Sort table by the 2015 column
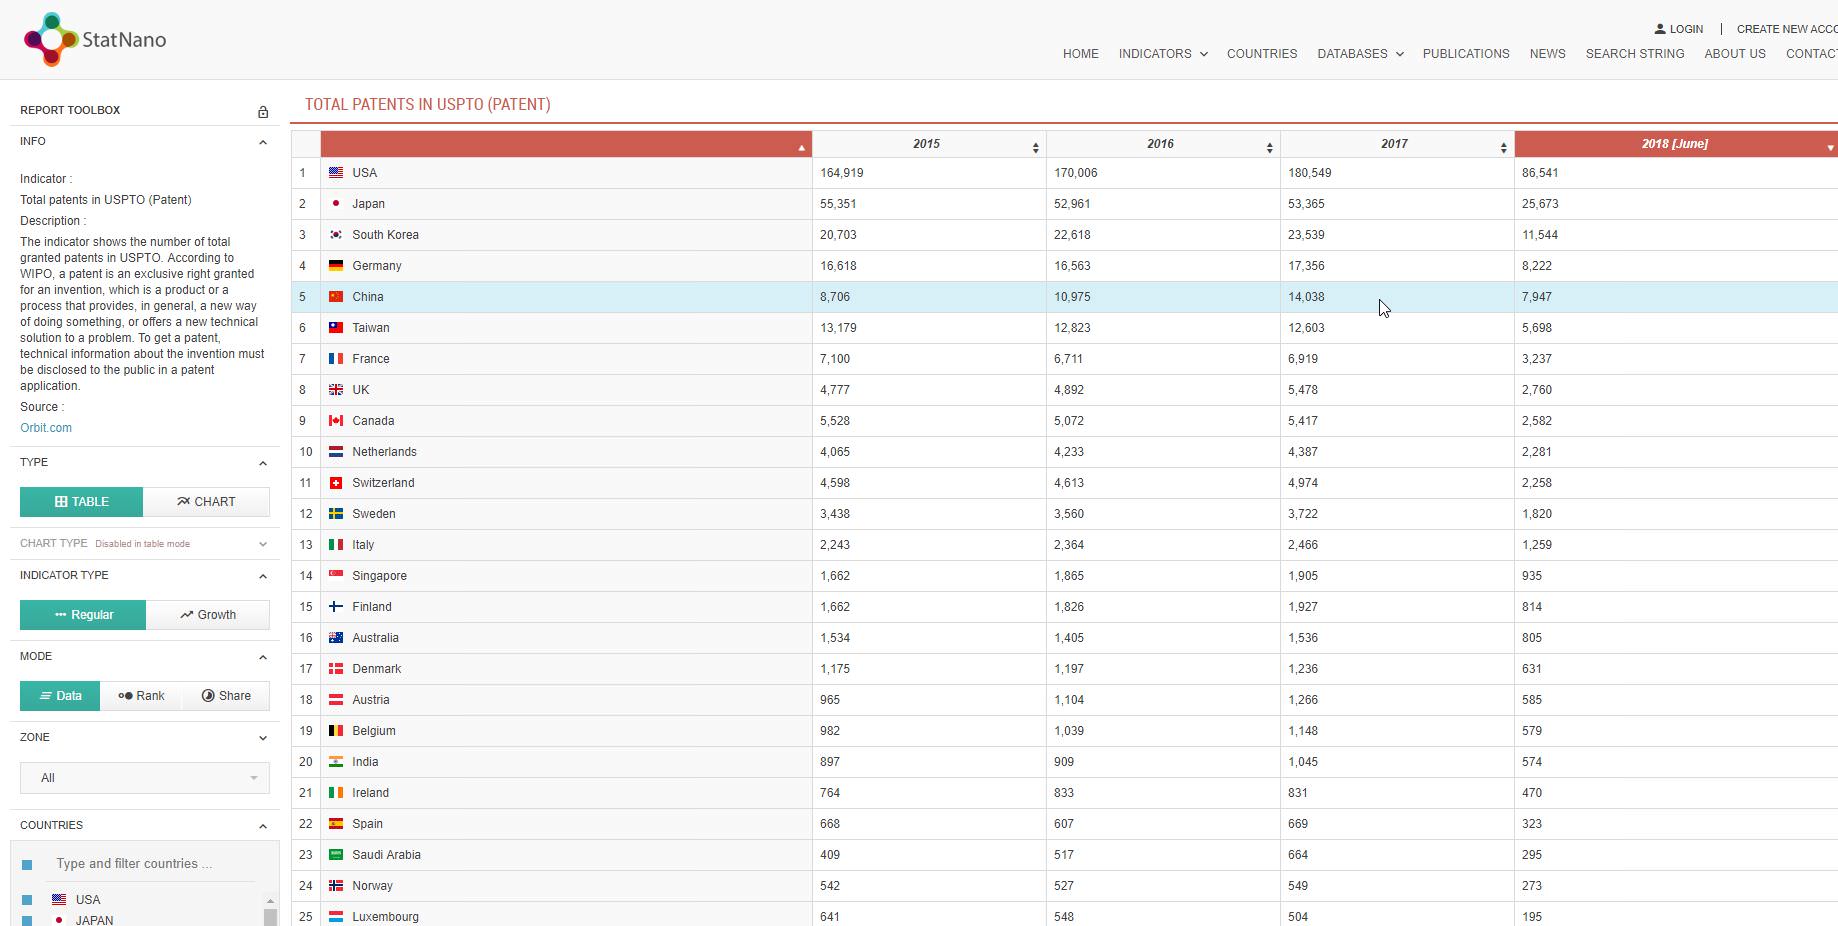 click(x=929, y=144)
